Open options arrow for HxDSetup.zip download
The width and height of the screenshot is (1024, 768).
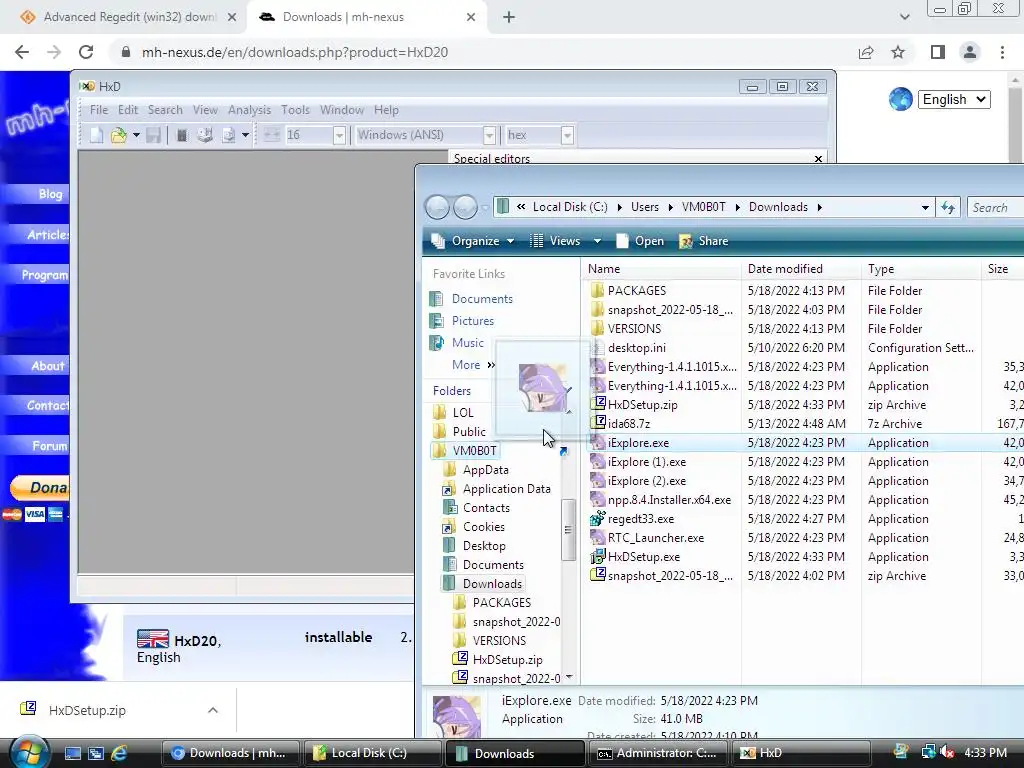[212, 710]
